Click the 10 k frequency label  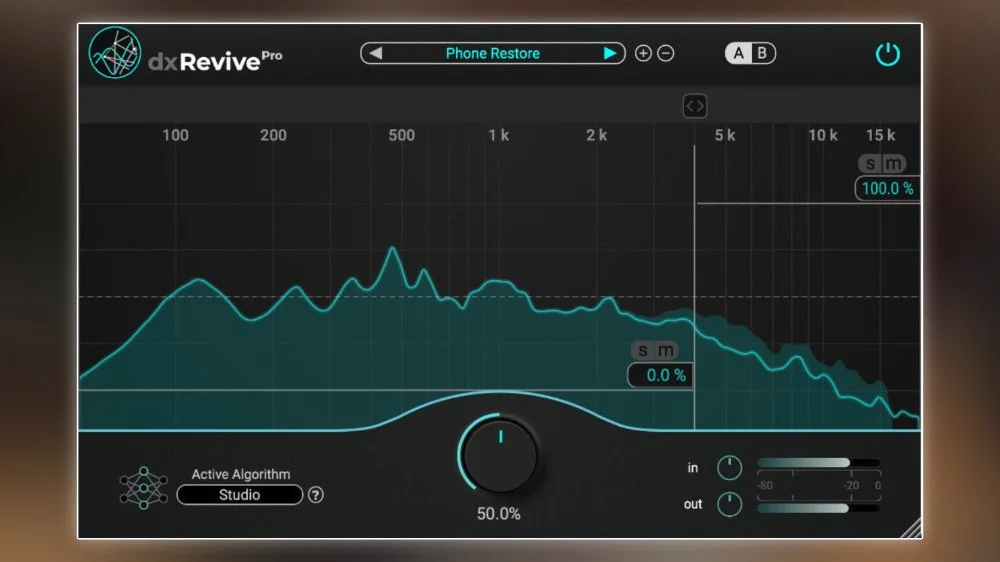click(823, 135)
